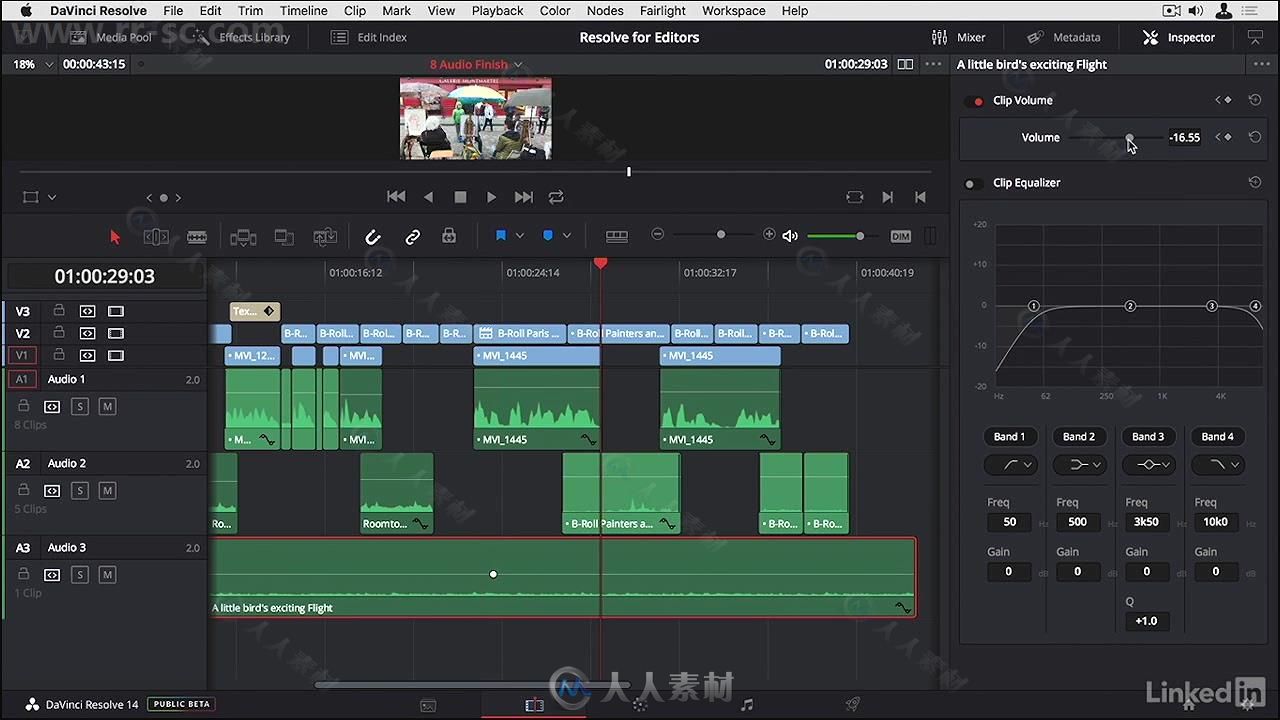This screenshot has height=720, width=1280.
Task: Toggle the DIM audio button
Action: 900,236
